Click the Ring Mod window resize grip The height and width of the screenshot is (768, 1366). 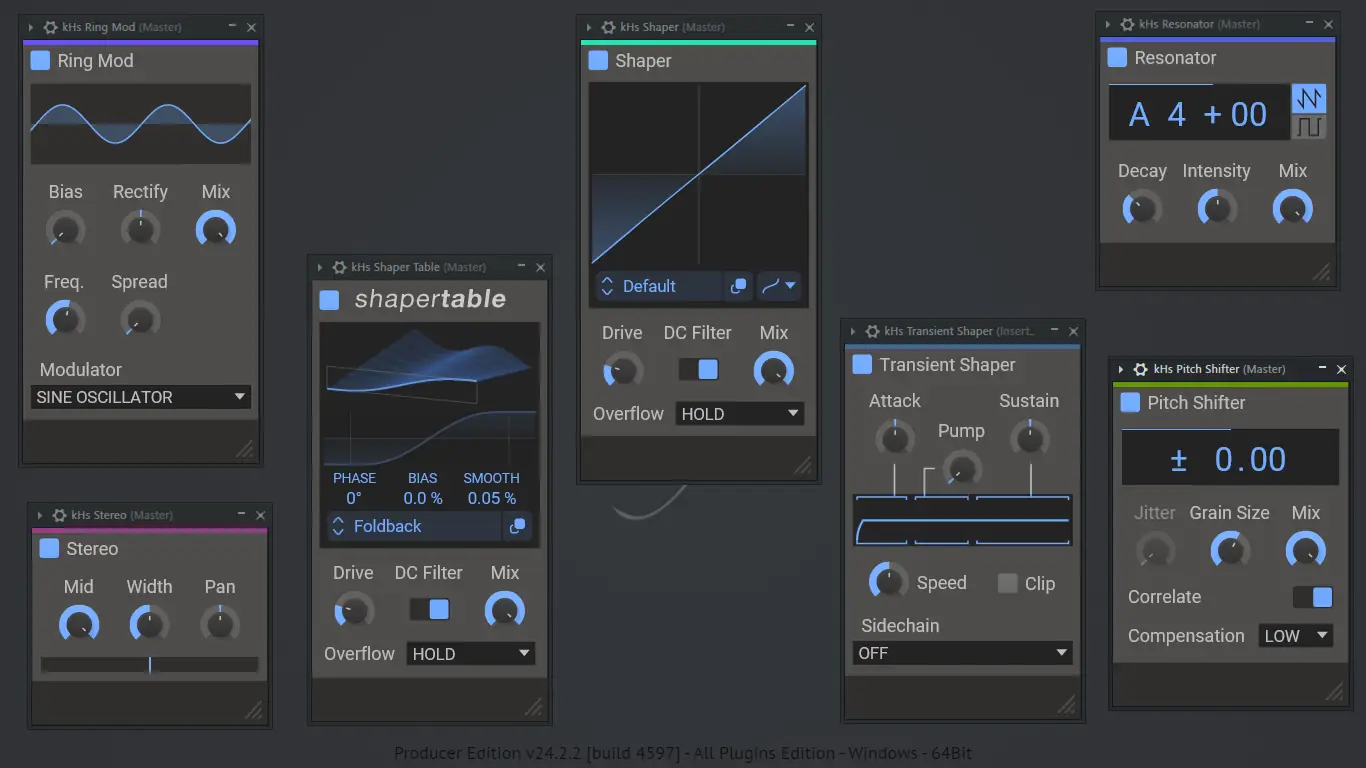pyautogui.click(x=244, y=450)
